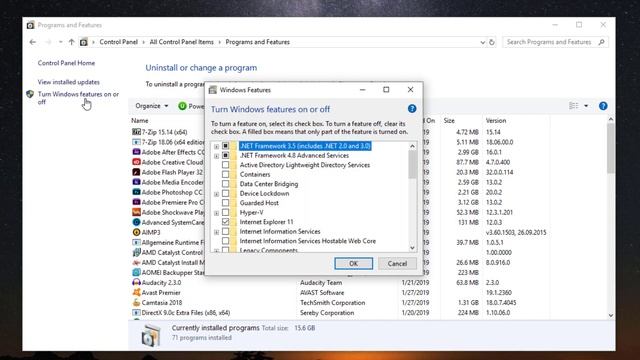The image size is (640, 360).
Task: Select Adobe Flash Player 32 icon
Action: point(136,172)
